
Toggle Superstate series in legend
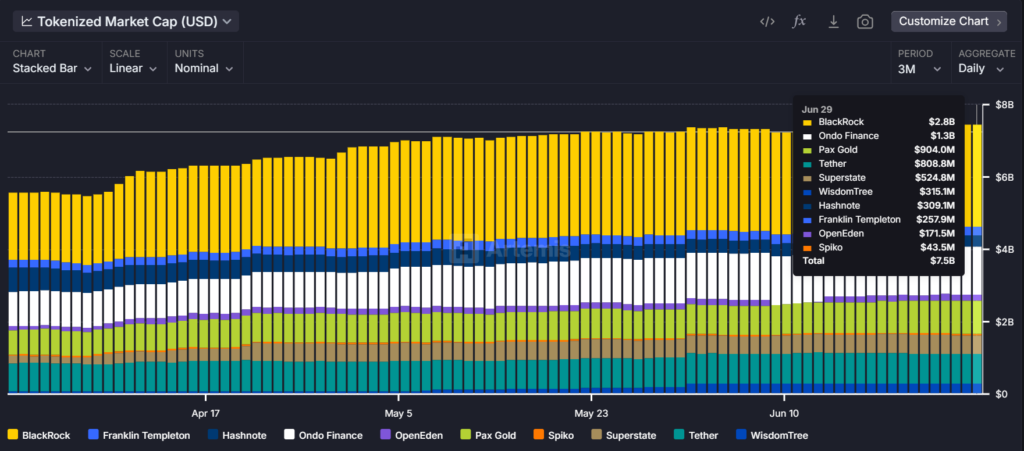(623, 435)
